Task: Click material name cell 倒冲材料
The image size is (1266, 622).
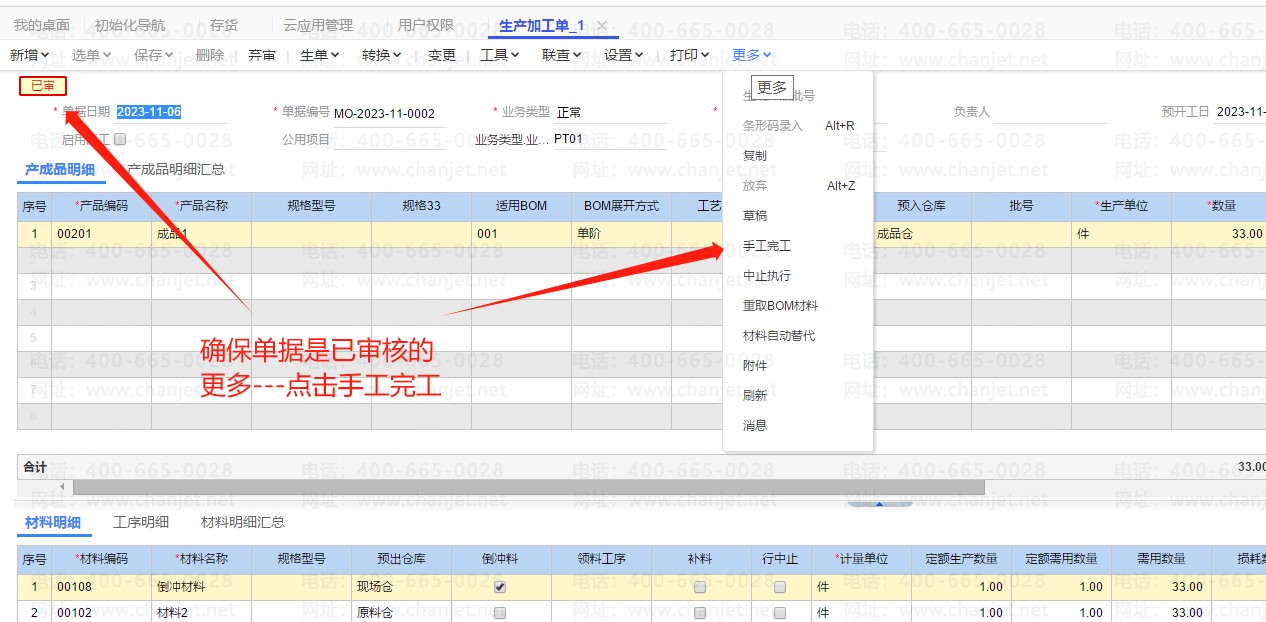Action: 201,587
